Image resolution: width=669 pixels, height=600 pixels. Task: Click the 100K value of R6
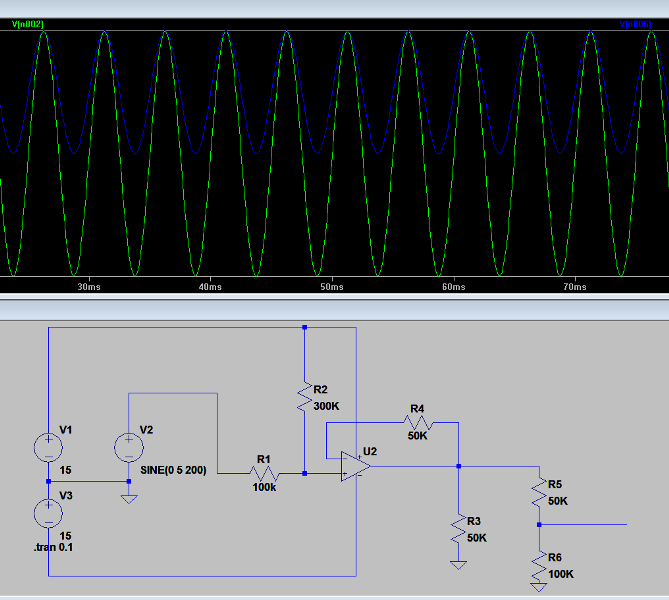point(561,574)
